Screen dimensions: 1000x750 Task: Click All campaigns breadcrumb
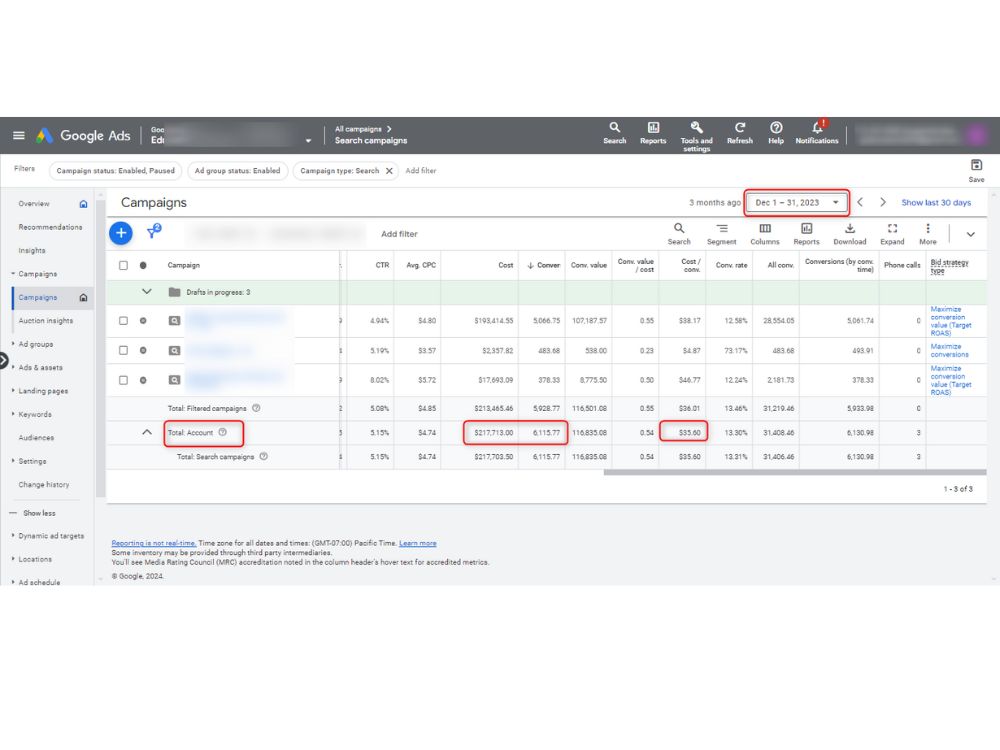pos(358,129)
